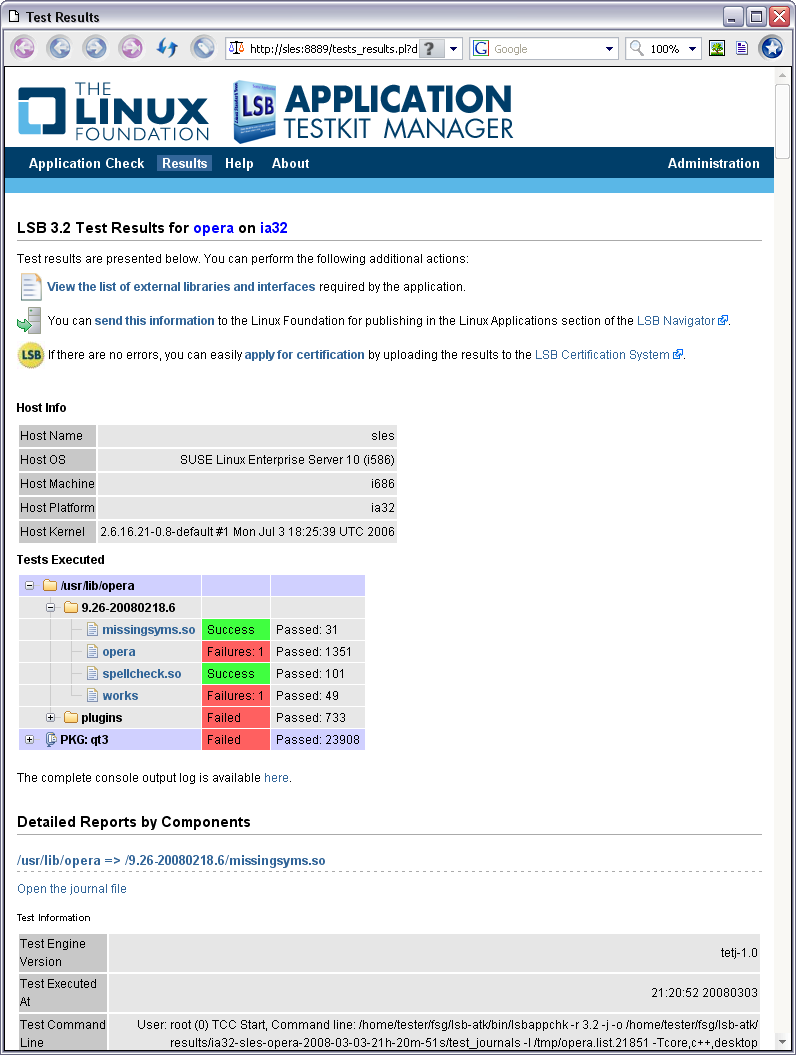The height and width of the screenshot is (1055, 796).
Task: Open the opera file test result
Action: tap(118, 652)
